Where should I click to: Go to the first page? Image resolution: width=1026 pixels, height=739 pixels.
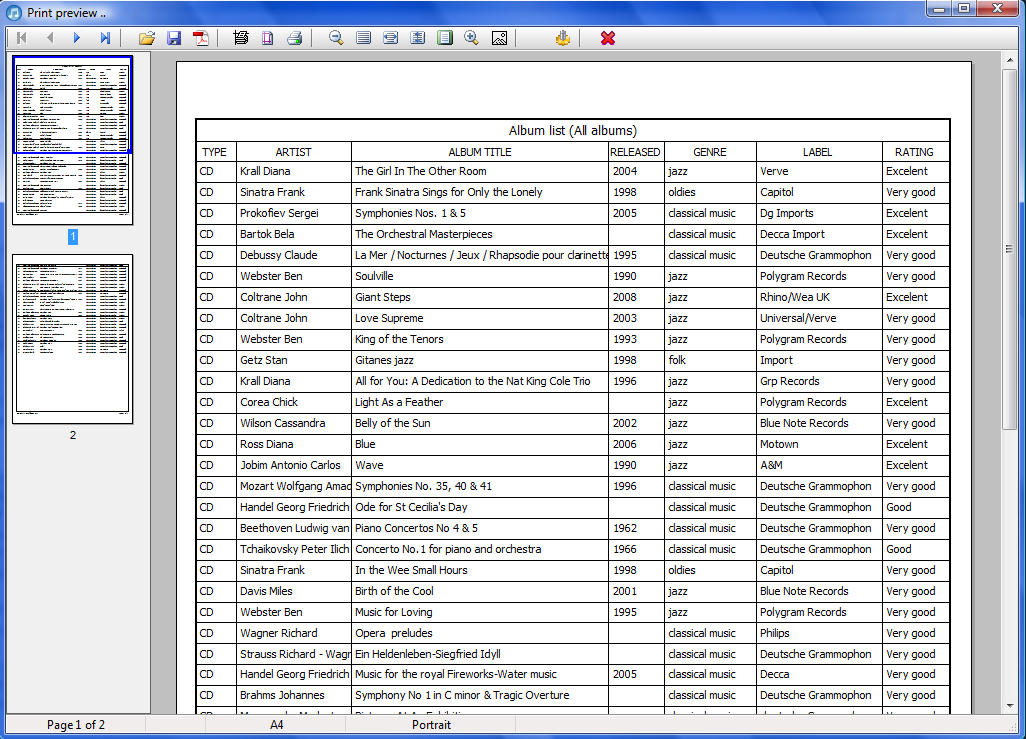(x=21, y=38)
